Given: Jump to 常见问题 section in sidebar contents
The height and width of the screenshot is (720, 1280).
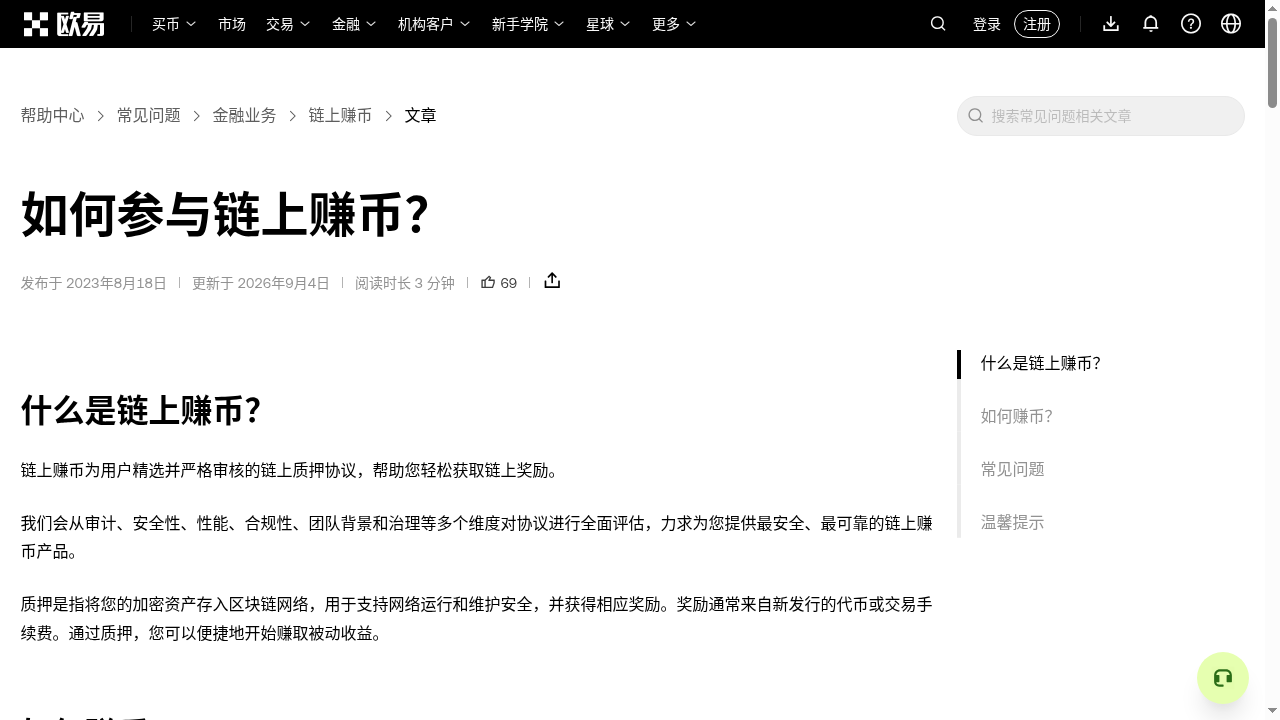Looking at the screenshot, I should (x=1013, y=470).
